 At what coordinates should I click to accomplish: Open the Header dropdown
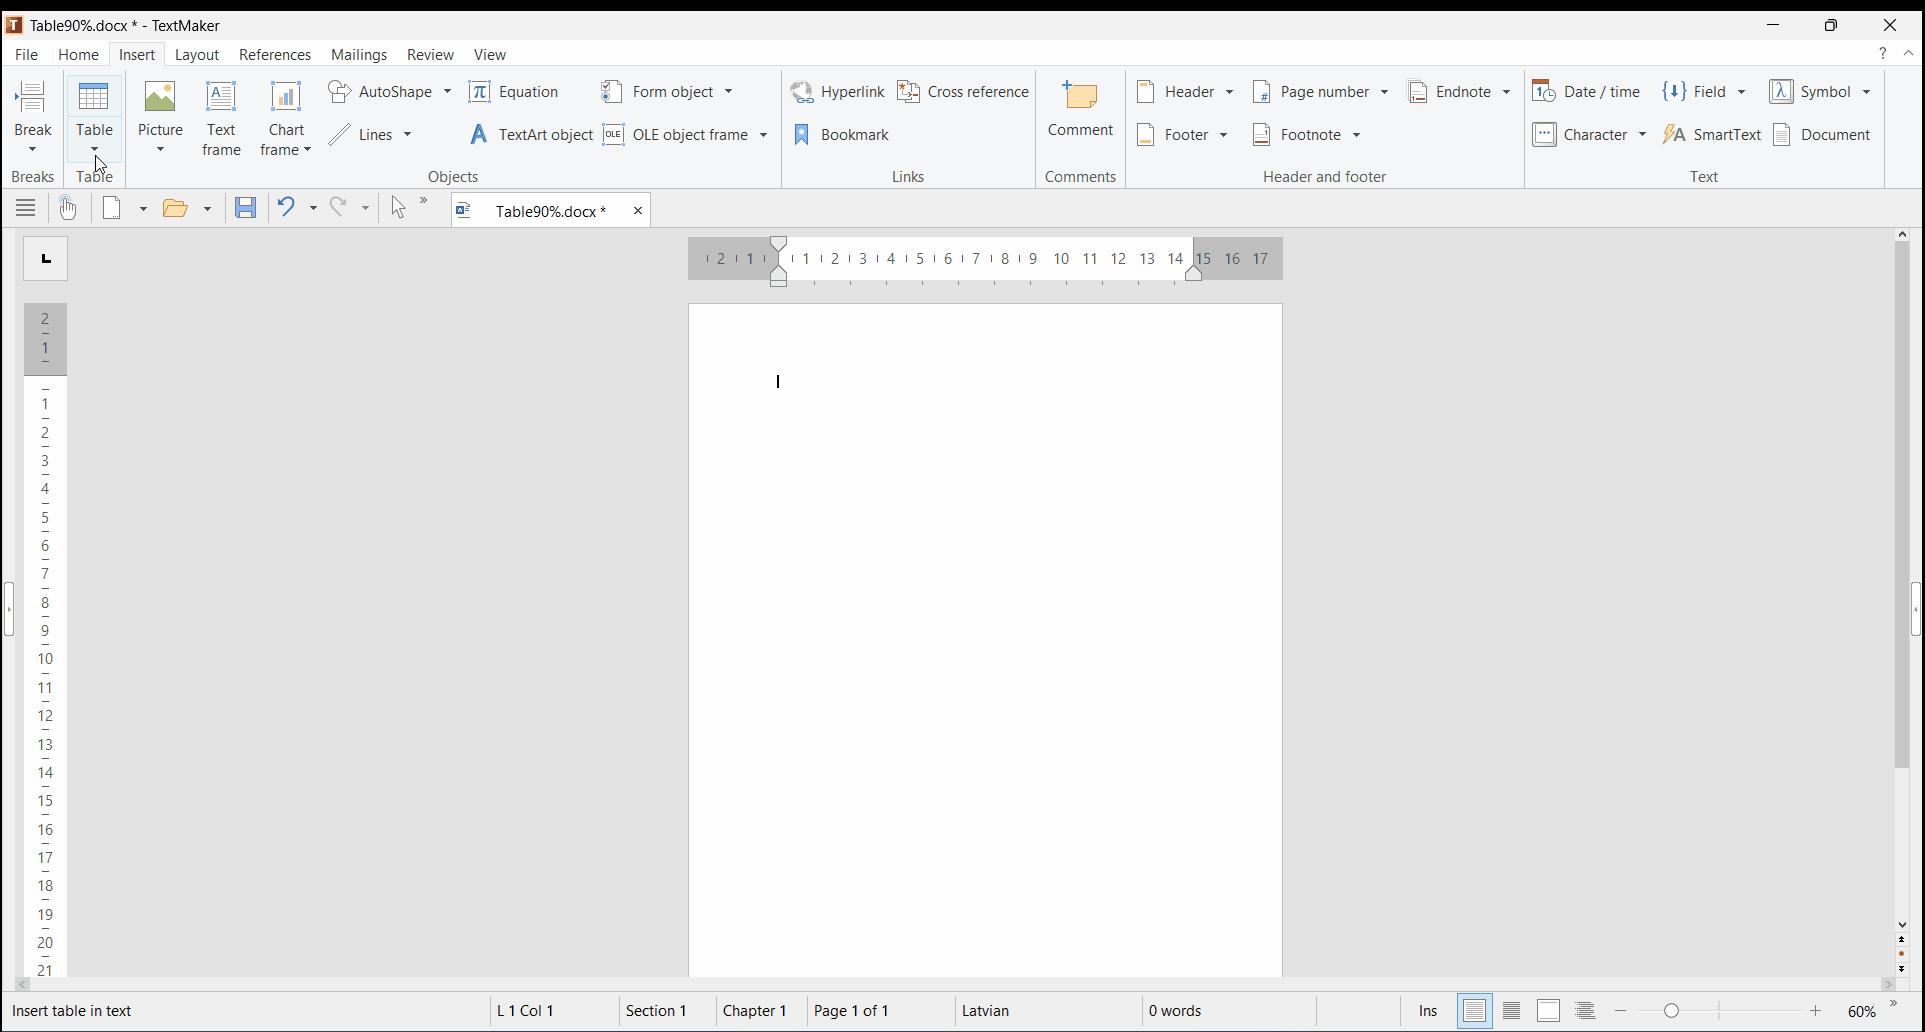1229,92
